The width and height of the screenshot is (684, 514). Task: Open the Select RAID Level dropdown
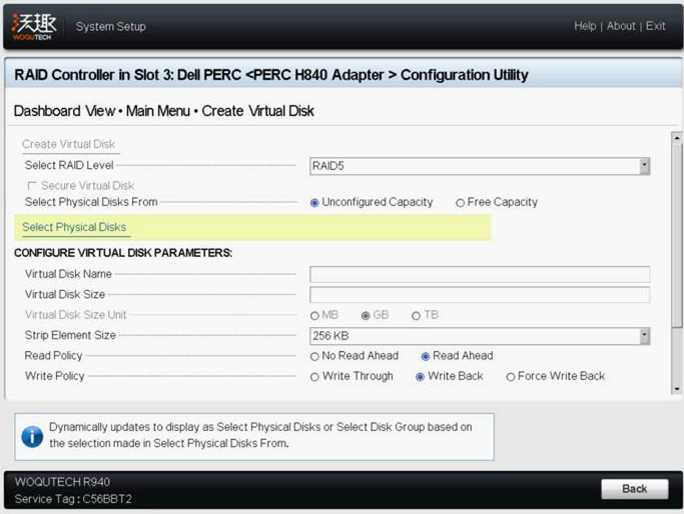(x=479, y=166)
